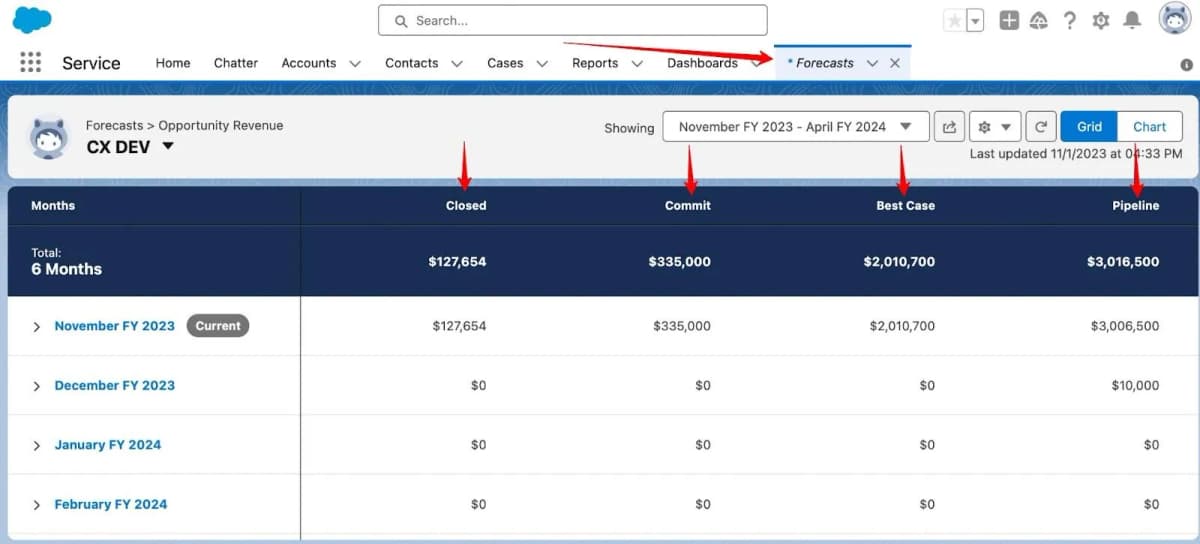The image size is (1200, 544).
Task: Open the Help question mark icon
Action: (x=1070, y=20)
